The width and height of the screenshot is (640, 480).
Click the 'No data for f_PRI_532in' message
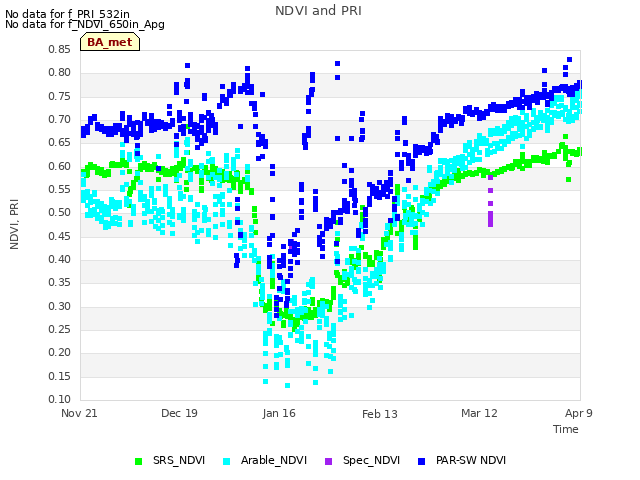(67, 15)
